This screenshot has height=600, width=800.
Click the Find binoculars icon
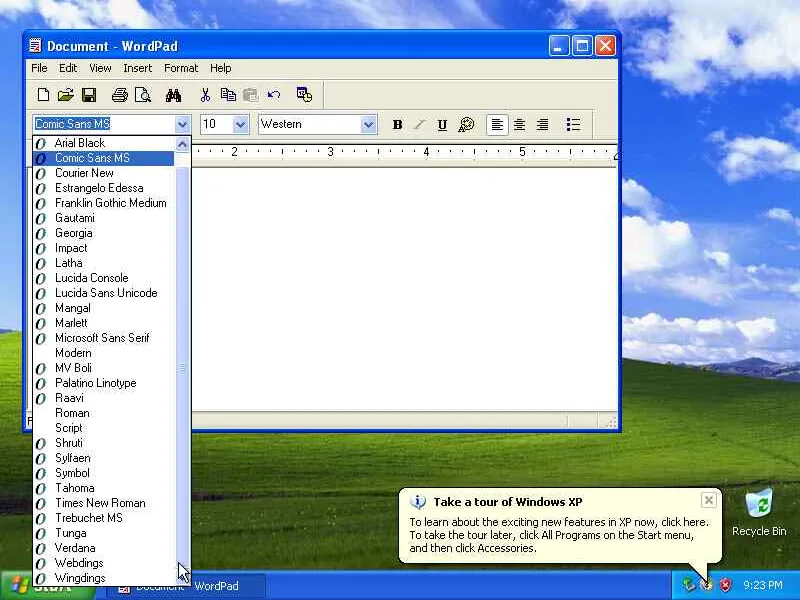click(173, 95)
